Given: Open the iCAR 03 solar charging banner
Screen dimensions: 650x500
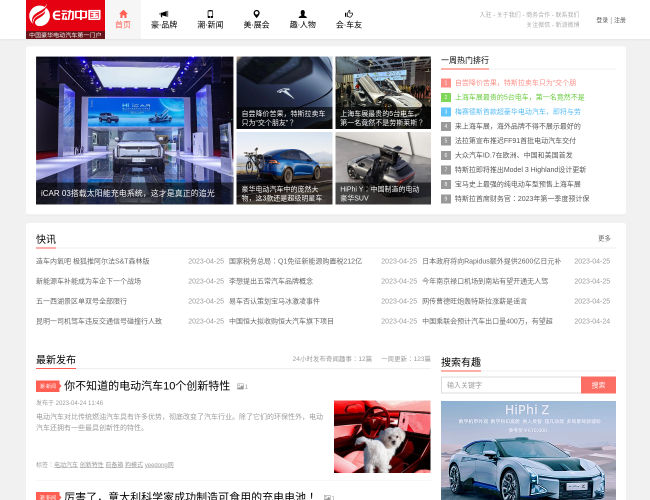Looking at the screenshot, I should point(133,130).
